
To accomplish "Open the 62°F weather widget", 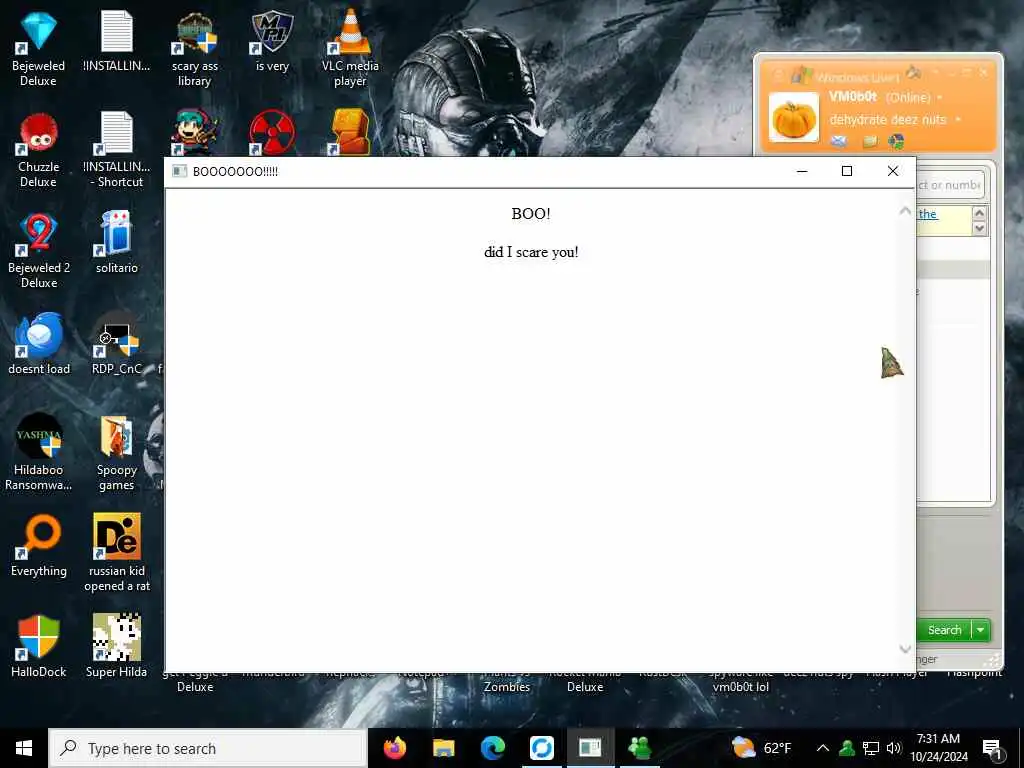I will 761,748.
